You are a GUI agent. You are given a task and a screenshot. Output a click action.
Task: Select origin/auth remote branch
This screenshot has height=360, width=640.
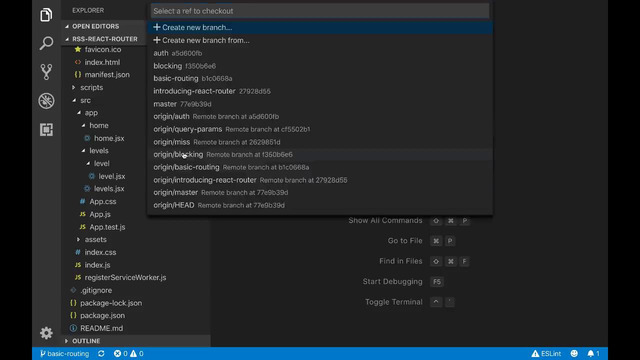[x=320, y=116]
